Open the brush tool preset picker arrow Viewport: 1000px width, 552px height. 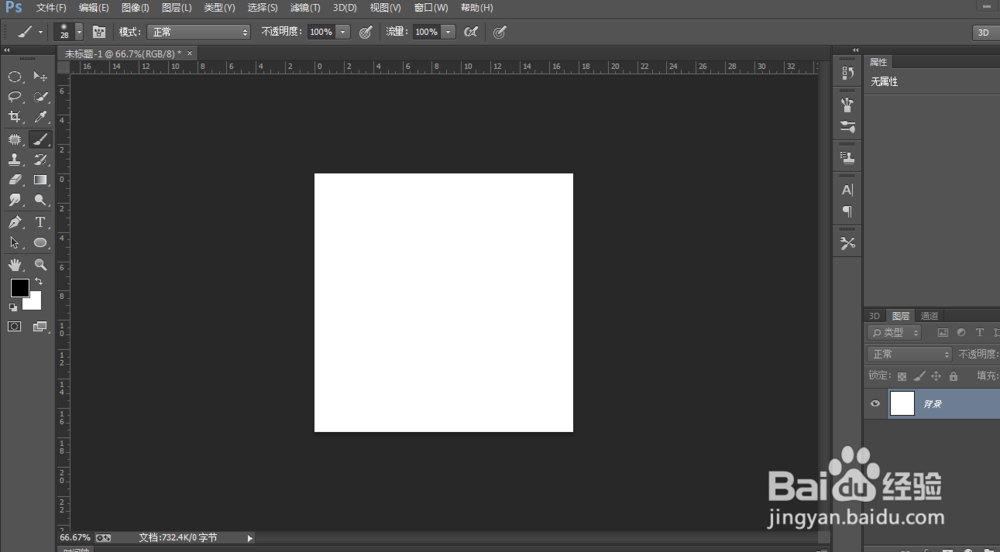click(41, 32)
